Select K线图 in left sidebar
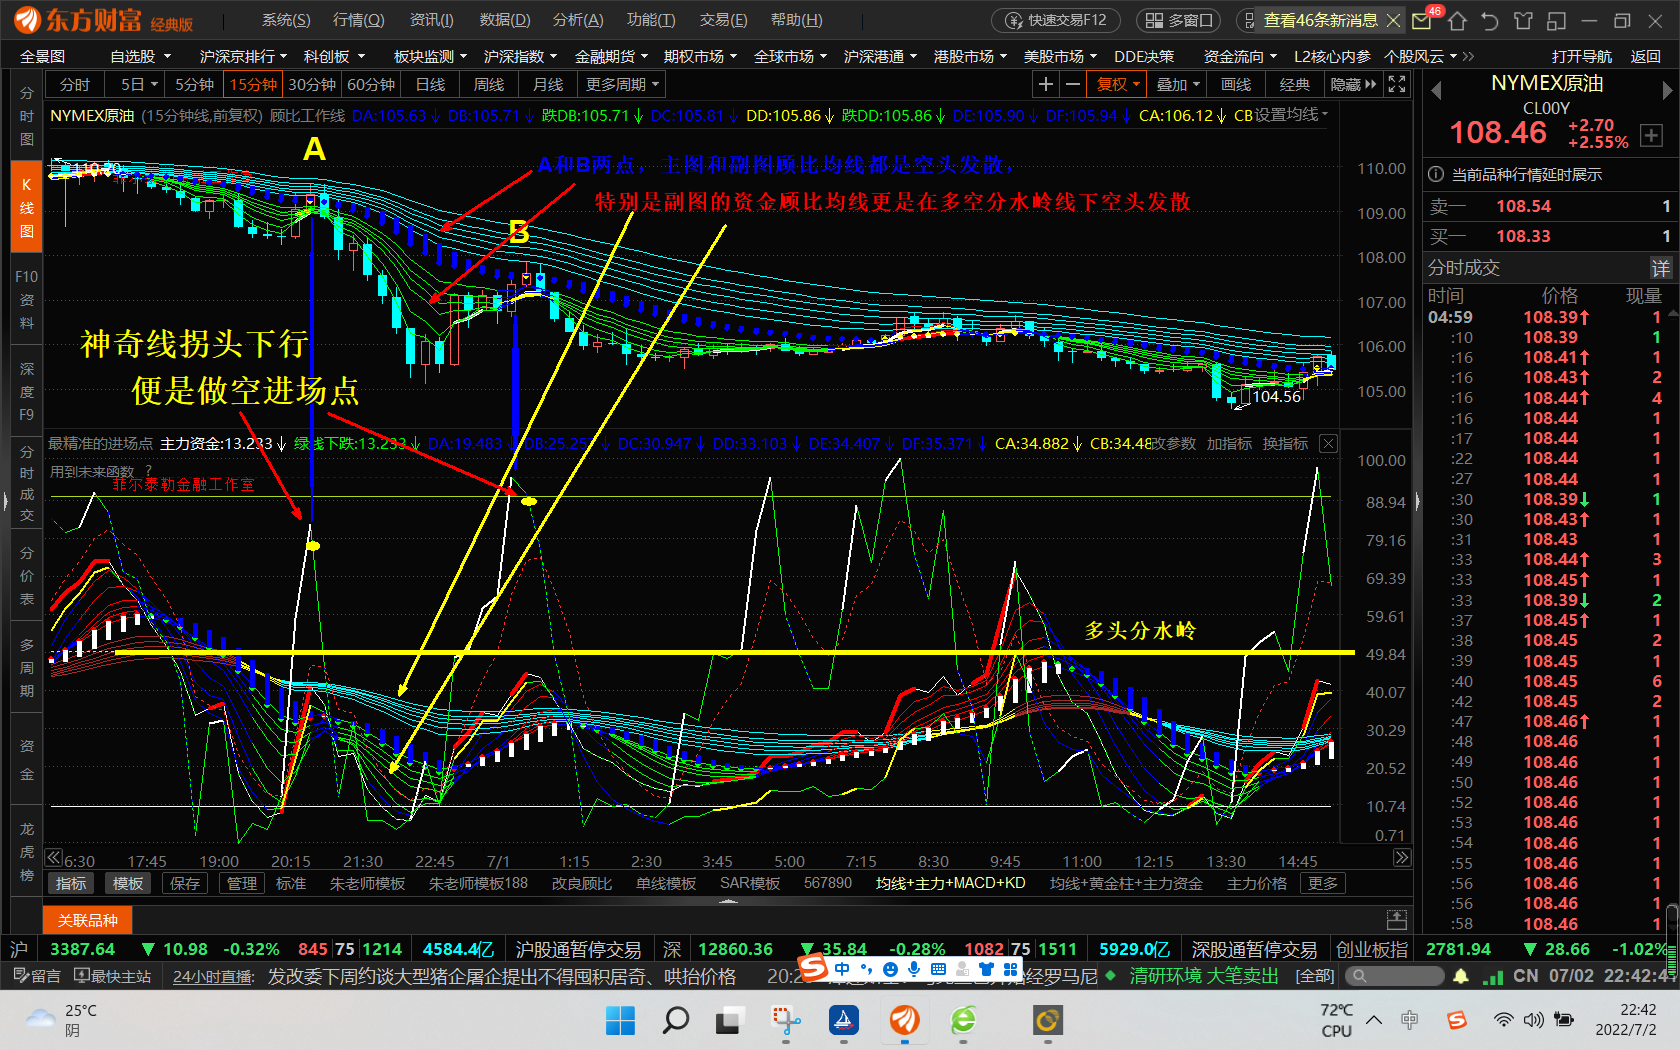The image size is (1680, 1050). (x=27, y=208)
